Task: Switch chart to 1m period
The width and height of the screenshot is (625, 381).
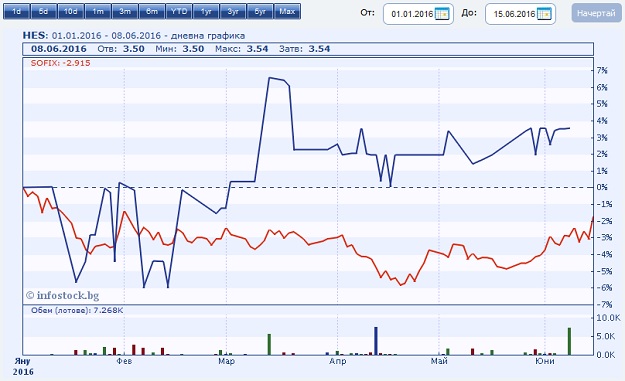Action: coord(98,12)
